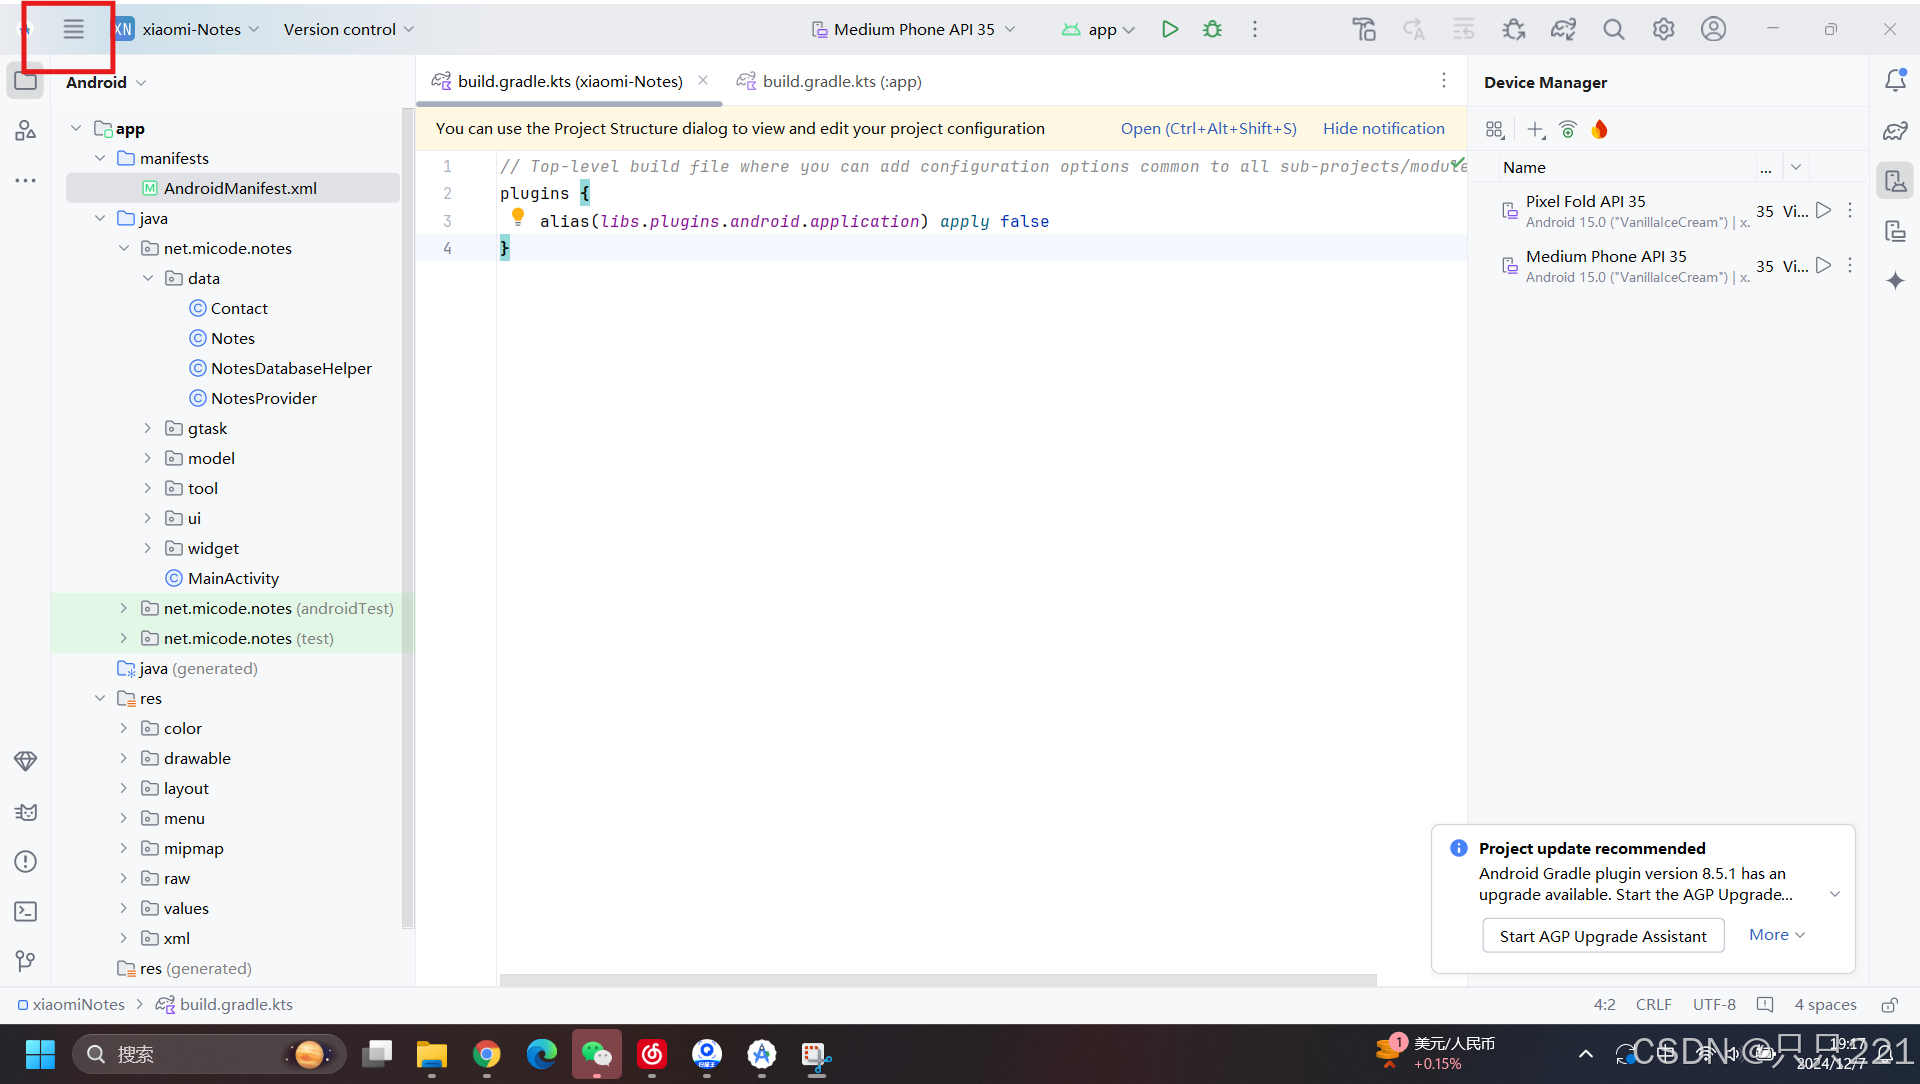Click Start AGP Upgrade Assistant button
1920x1084 pixels.
coord(1602,936)
